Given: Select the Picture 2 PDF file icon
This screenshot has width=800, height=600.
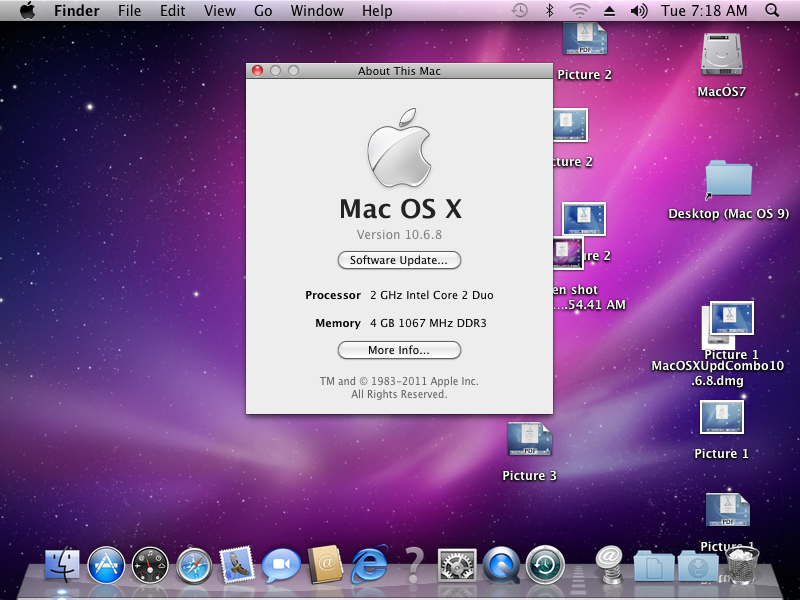Looking at the screenshot, I should pos(584,38).
